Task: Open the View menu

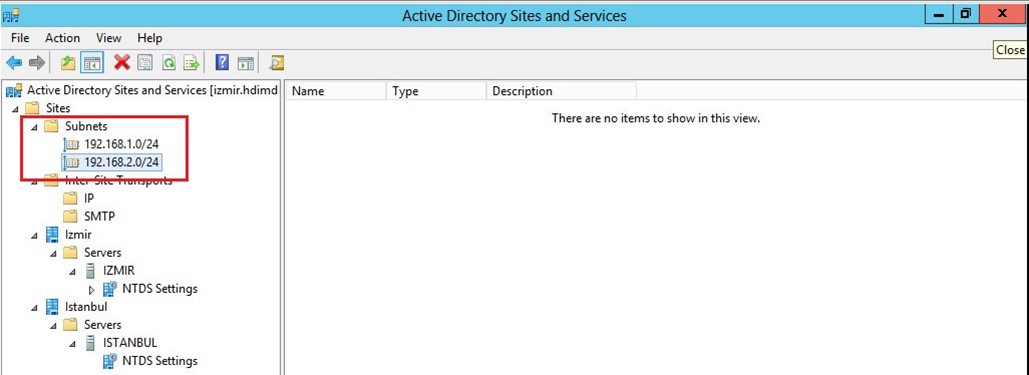Action: click(x=109, y=38)
